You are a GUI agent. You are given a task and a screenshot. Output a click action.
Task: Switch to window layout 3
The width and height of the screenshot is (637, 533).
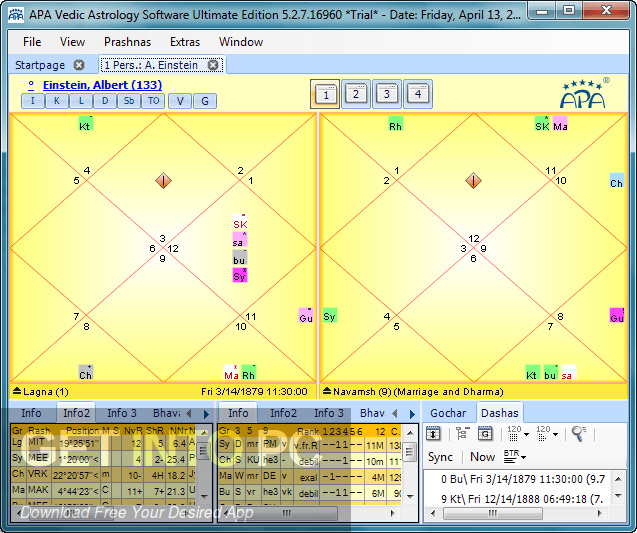pos(387,94)
